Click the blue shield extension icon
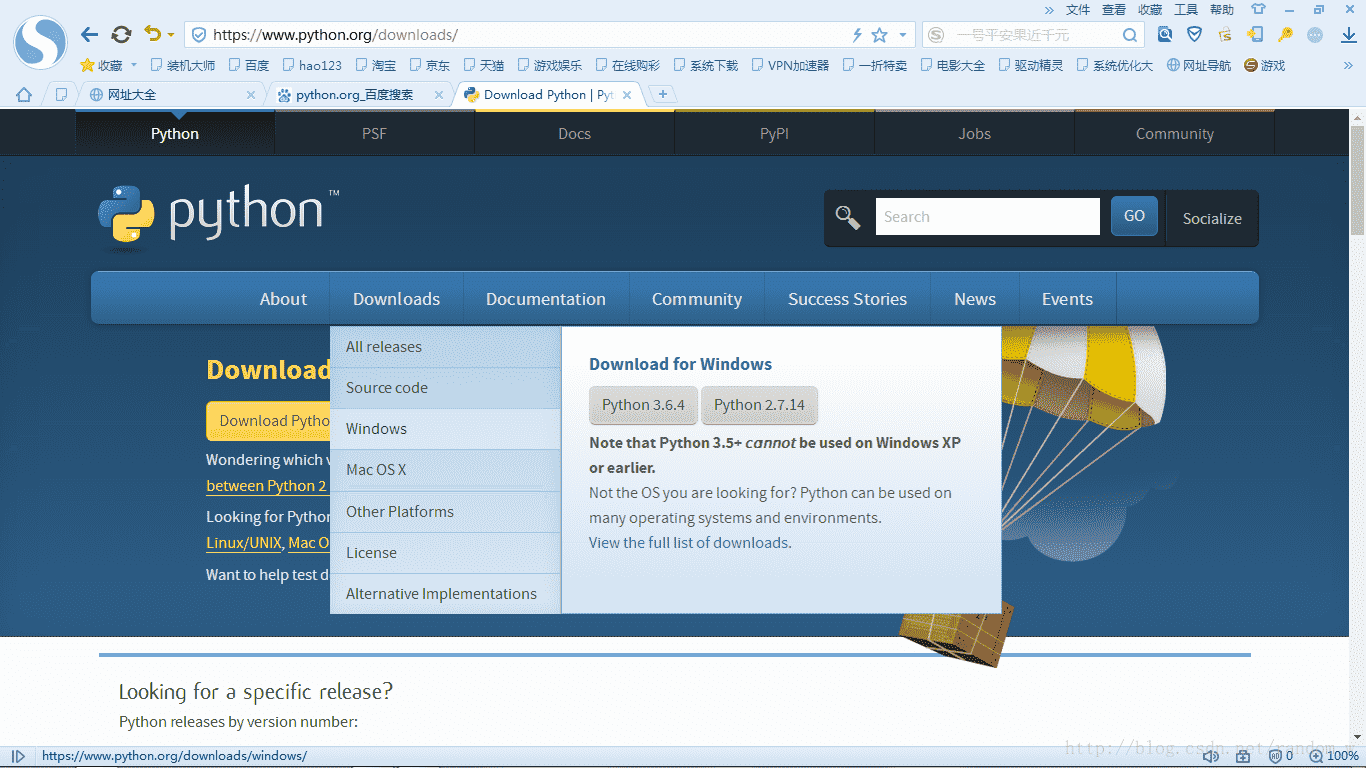 (x=1194, y=35)
